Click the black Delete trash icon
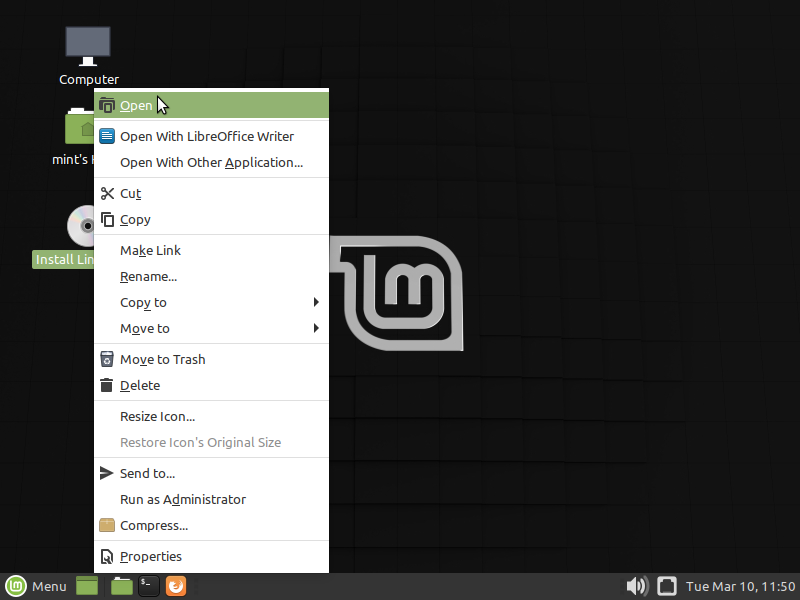The height and width of the screenshot is (600, 800). [107, 385]
